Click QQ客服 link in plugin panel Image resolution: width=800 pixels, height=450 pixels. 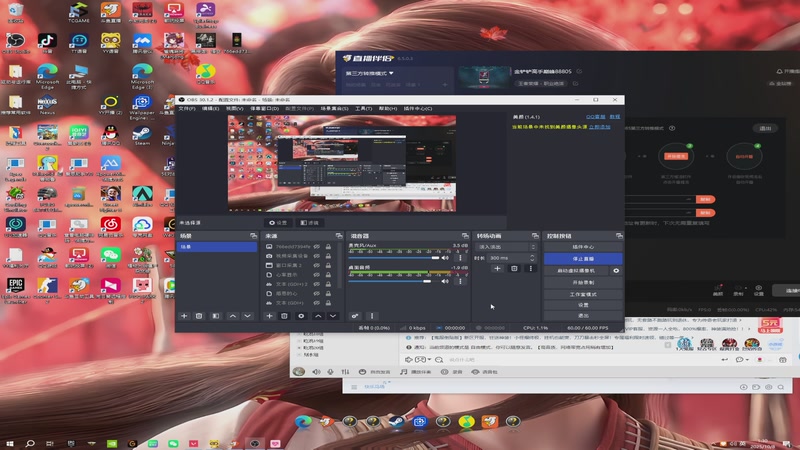click(595, 117)
